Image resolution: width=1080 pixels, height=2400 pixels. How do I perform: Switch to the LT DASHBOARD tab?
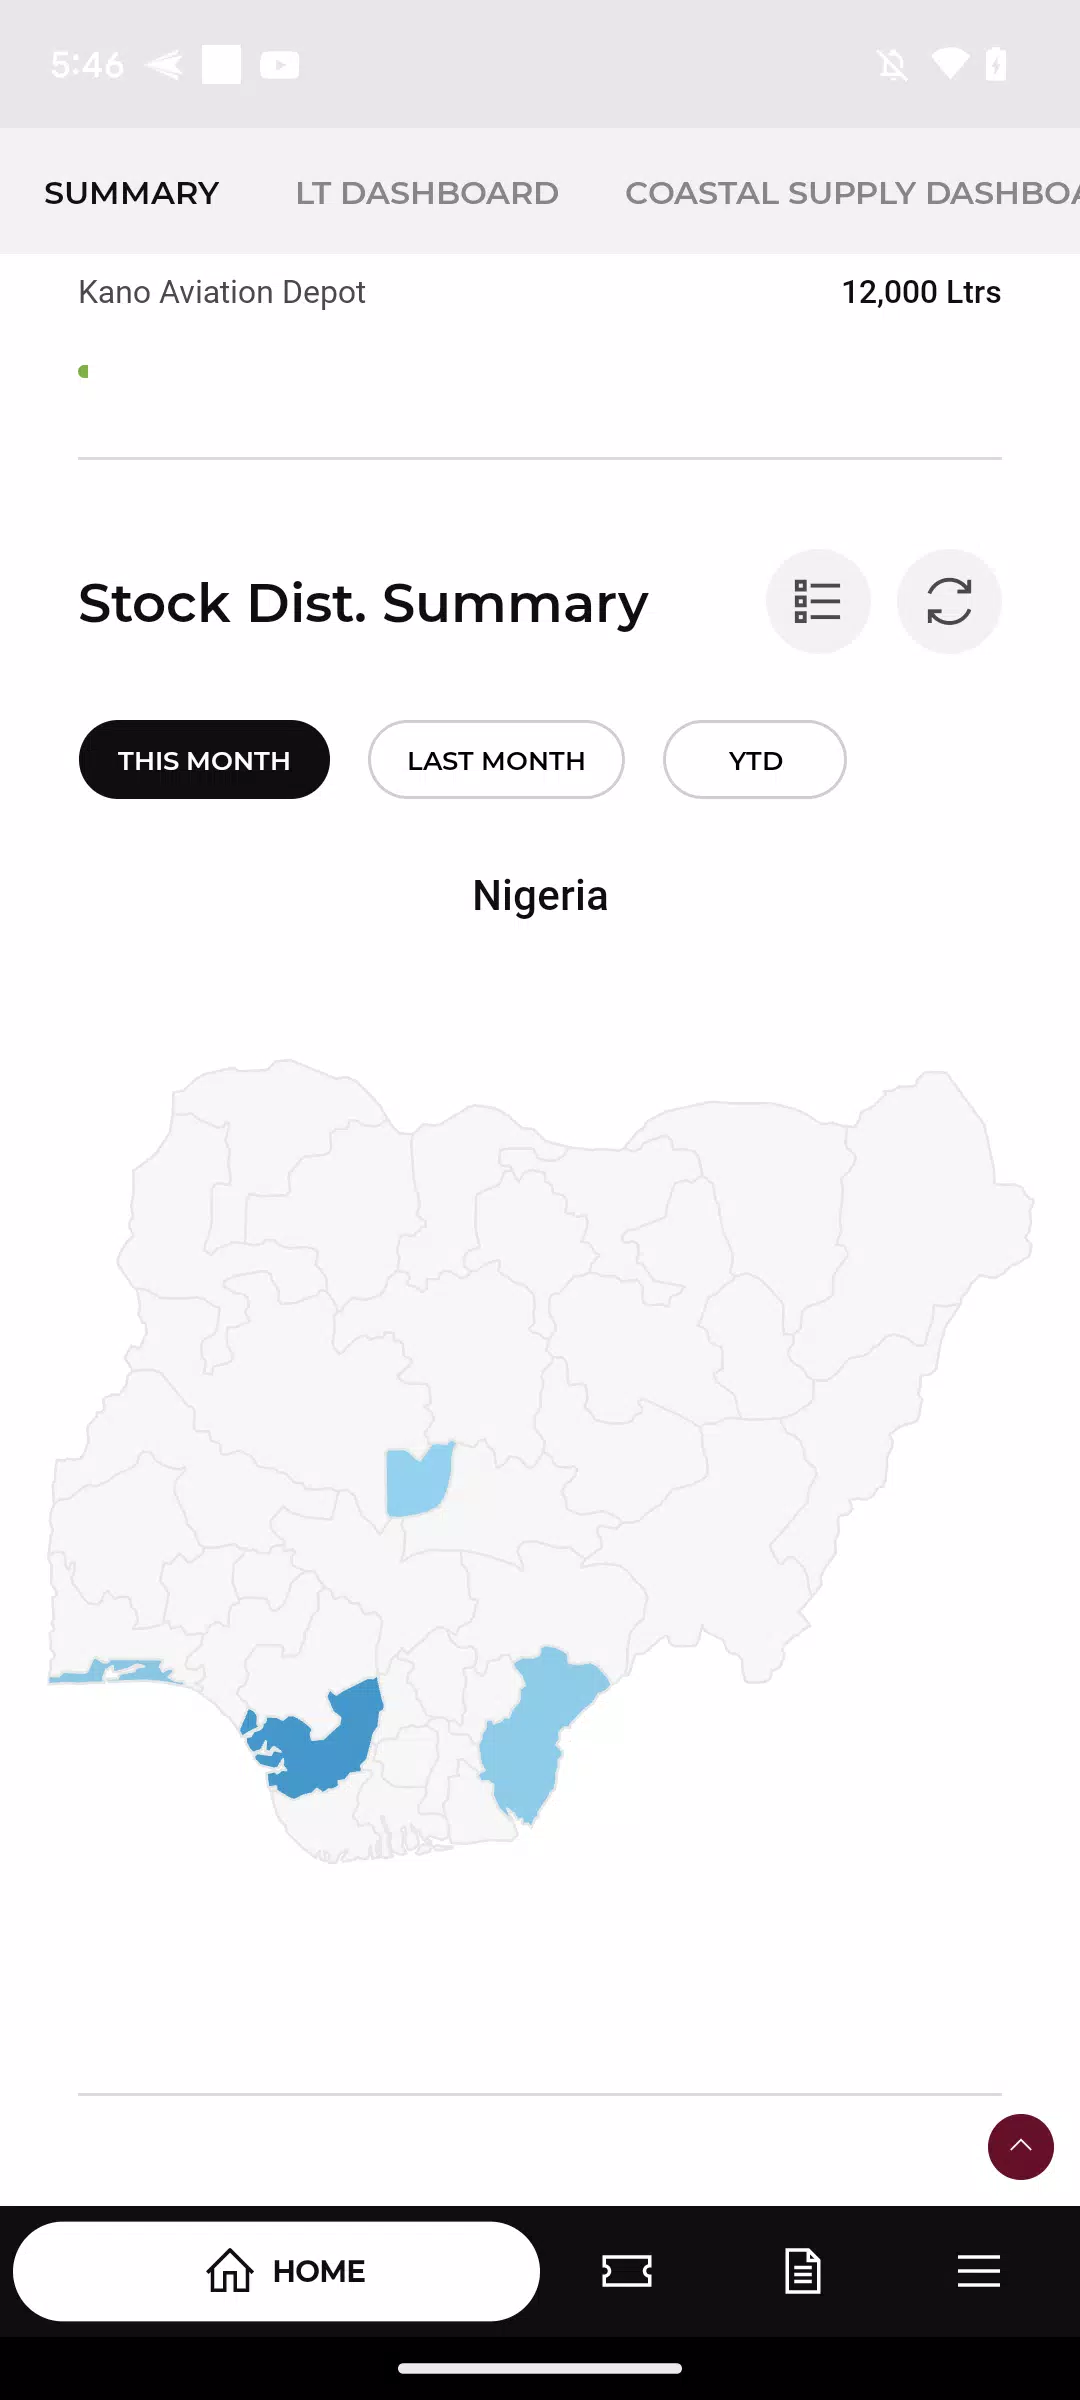[427, 193]
